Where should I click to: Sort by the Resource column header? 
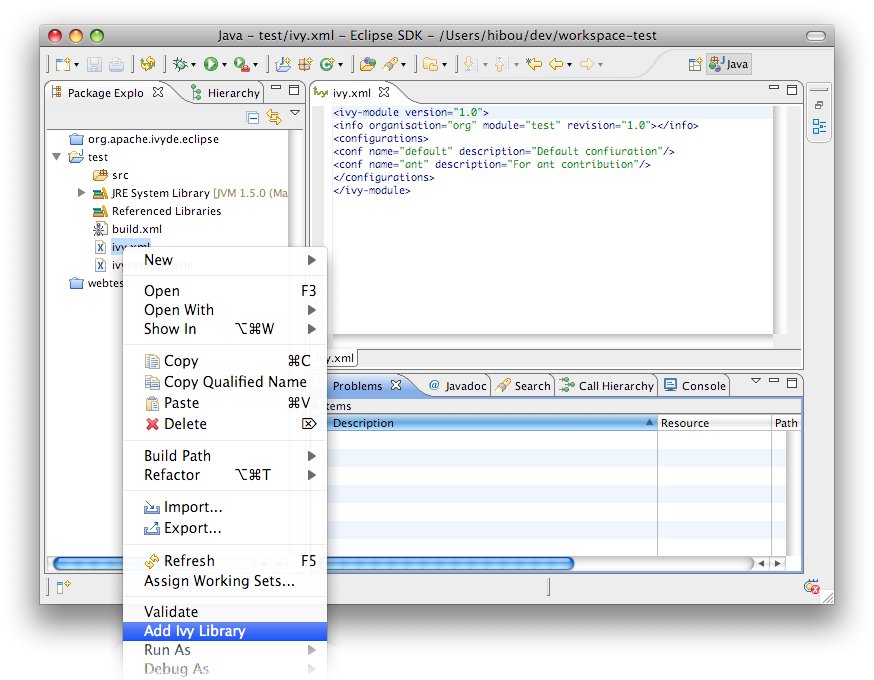point(713,423)
